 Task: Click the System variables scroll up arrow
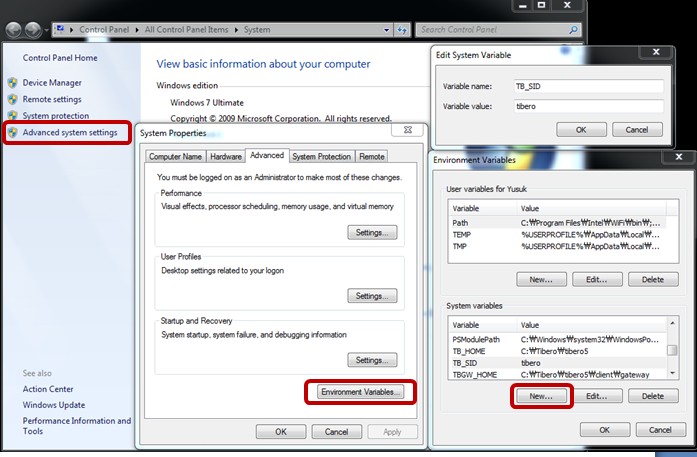[673, 323]
